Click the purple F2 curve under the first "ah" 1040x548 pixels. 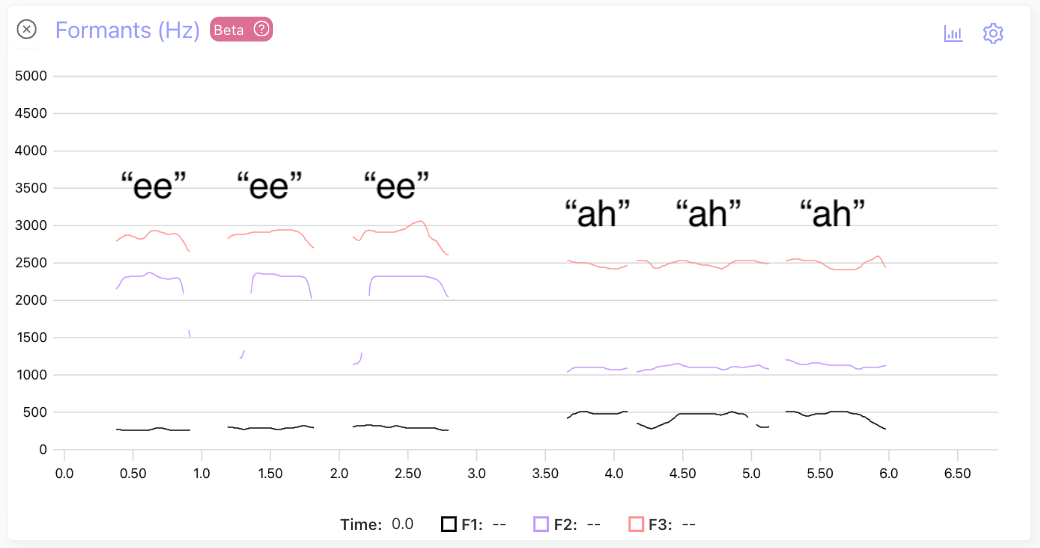pos(600,368)
